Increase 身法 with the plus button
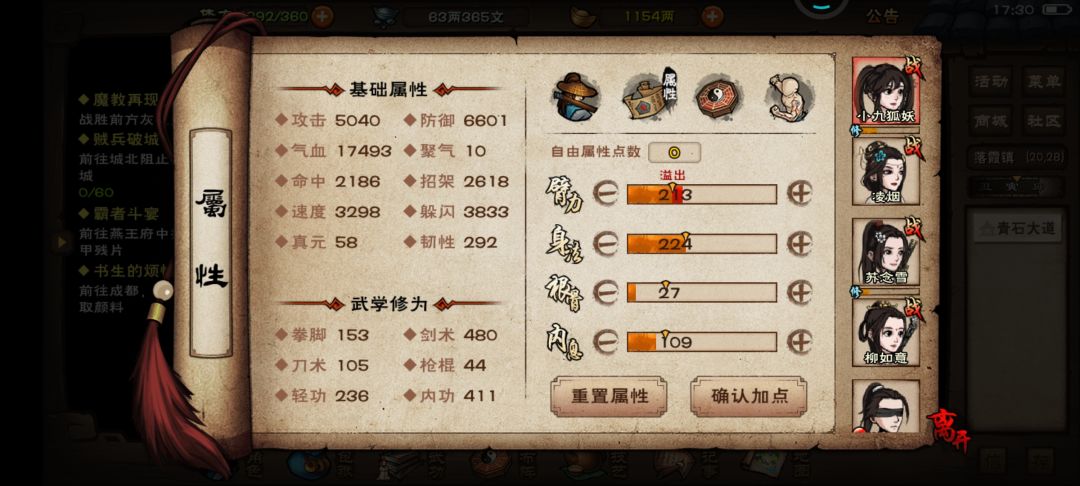Viewport: 1080px width, 486px height. tap(800, 244)
